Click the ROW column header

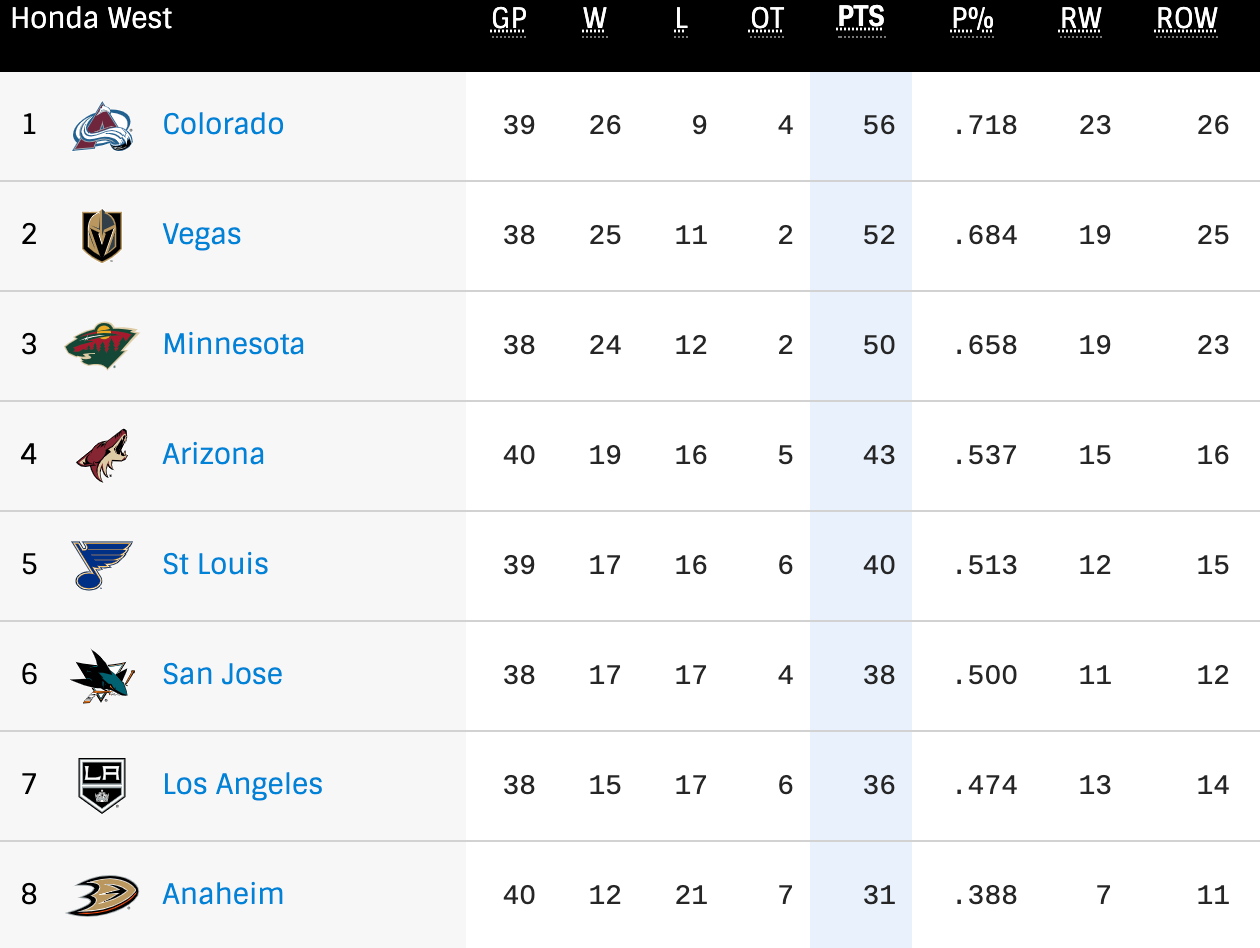tap(1187, 19)
